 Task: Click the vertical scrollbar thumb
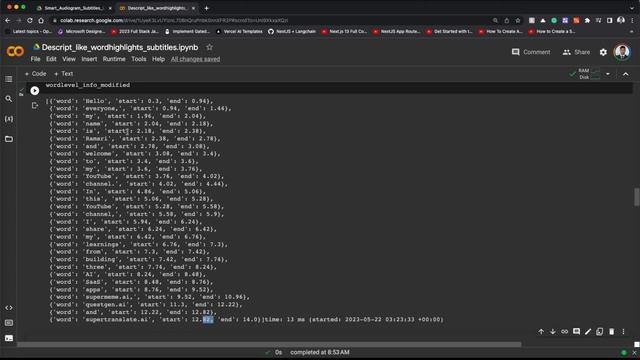pos(636,198)
